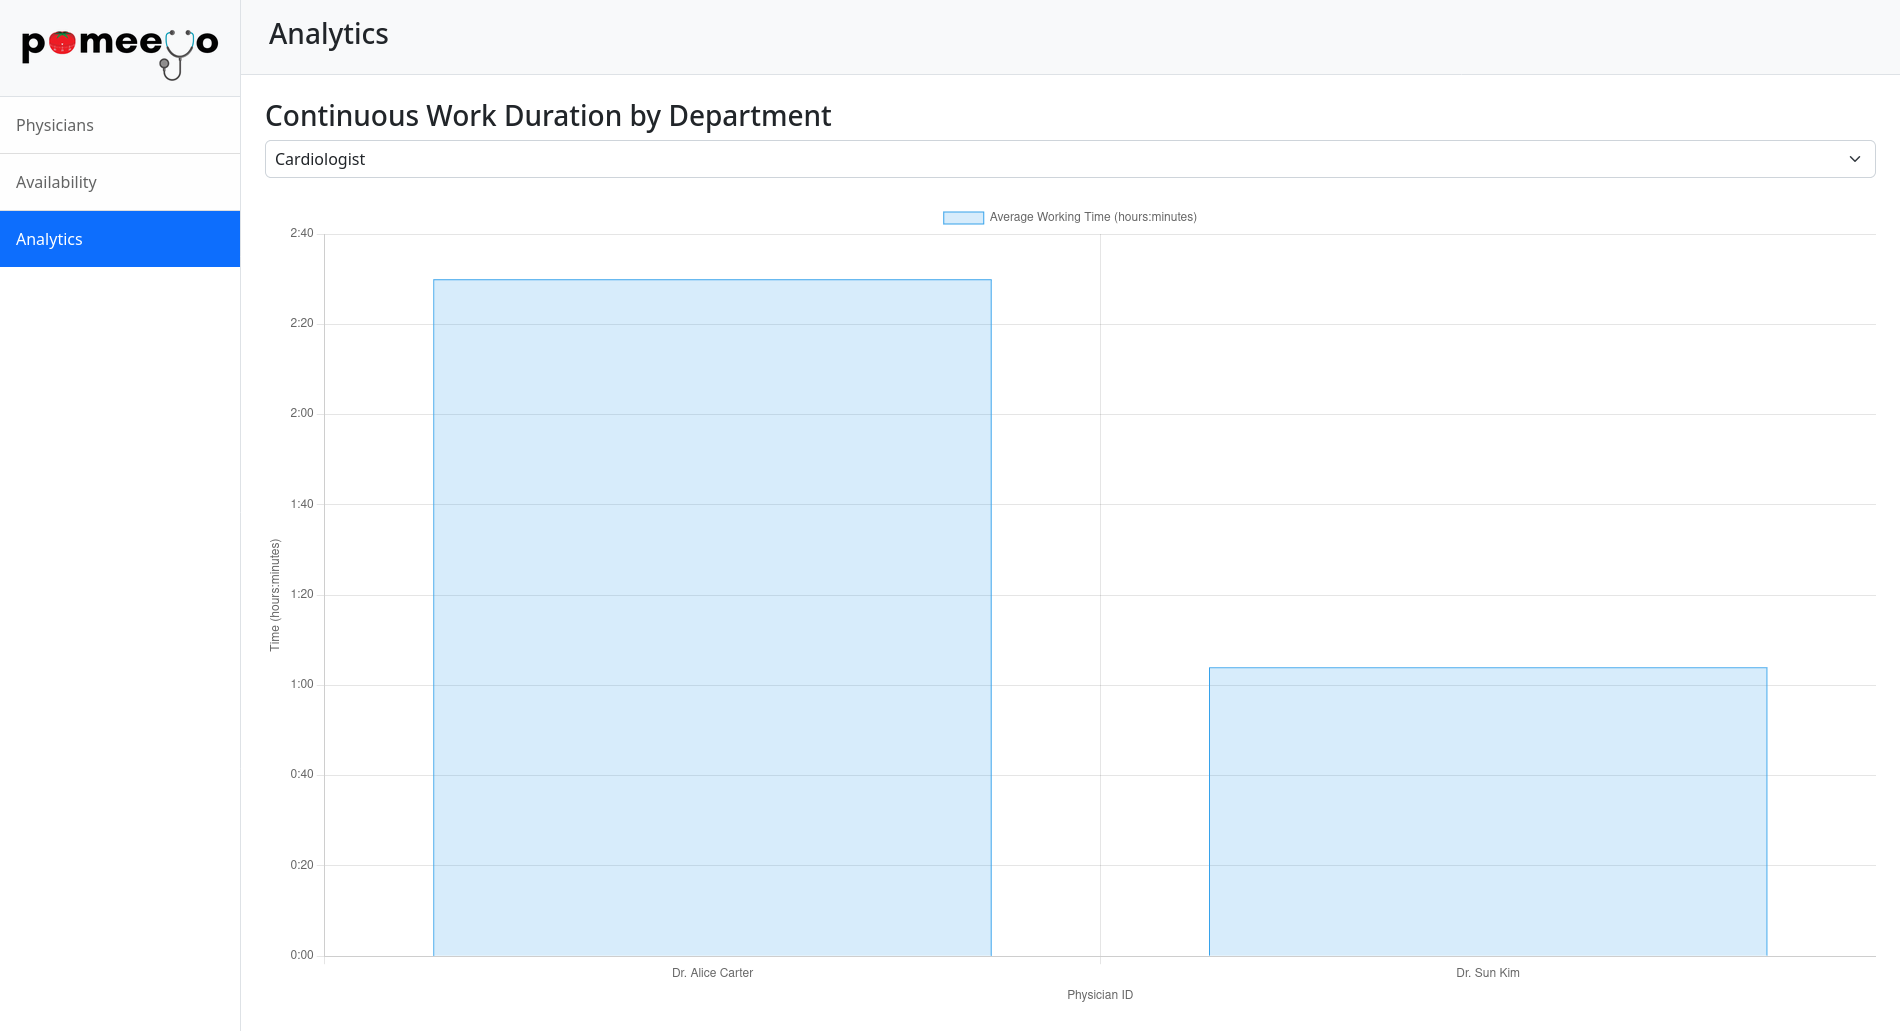Click the 1:40 y-axis tick label
The height and width of the screenshot is (1031, 1900).
[302, 504]
